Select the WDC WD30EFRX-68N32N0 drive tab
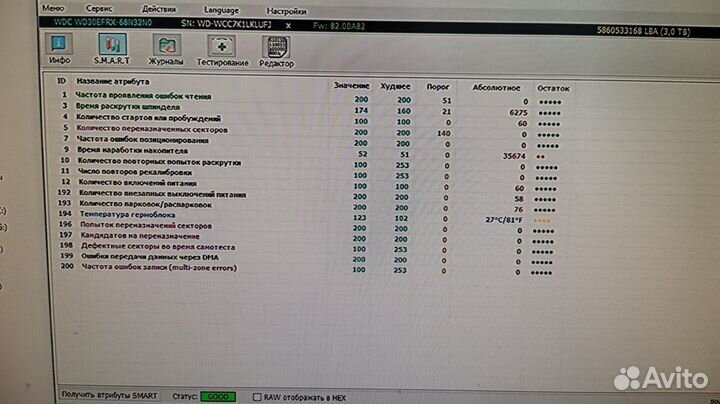Viewport: 720px width, 404px height. [x=103, y=22]
